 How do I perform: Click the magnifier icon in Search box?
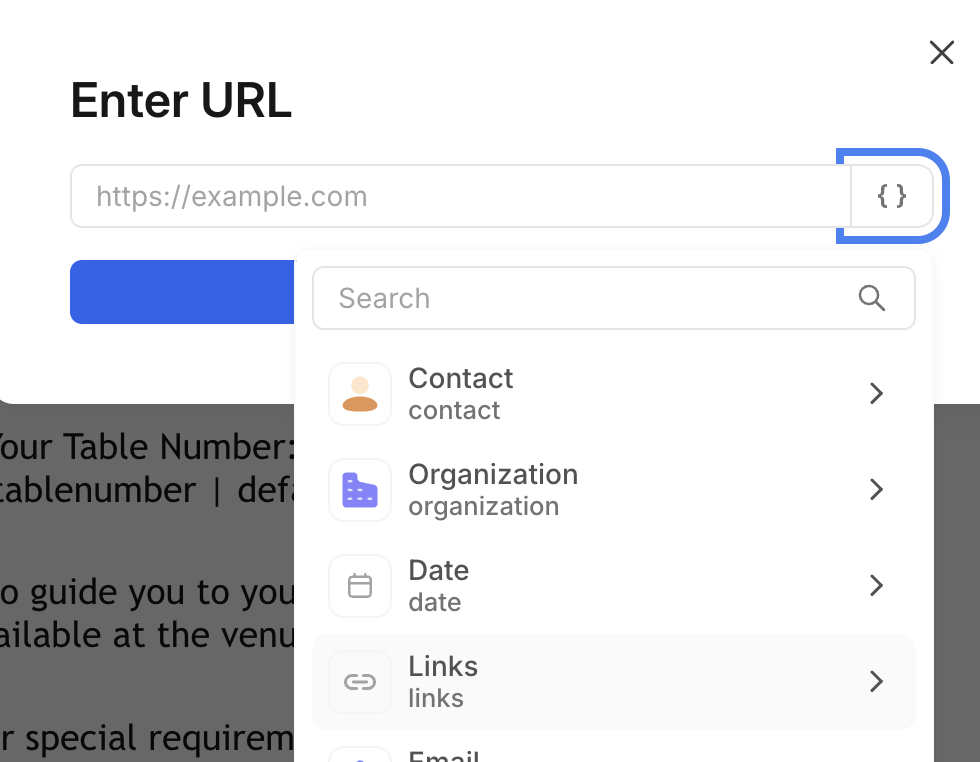coord(872,298)
